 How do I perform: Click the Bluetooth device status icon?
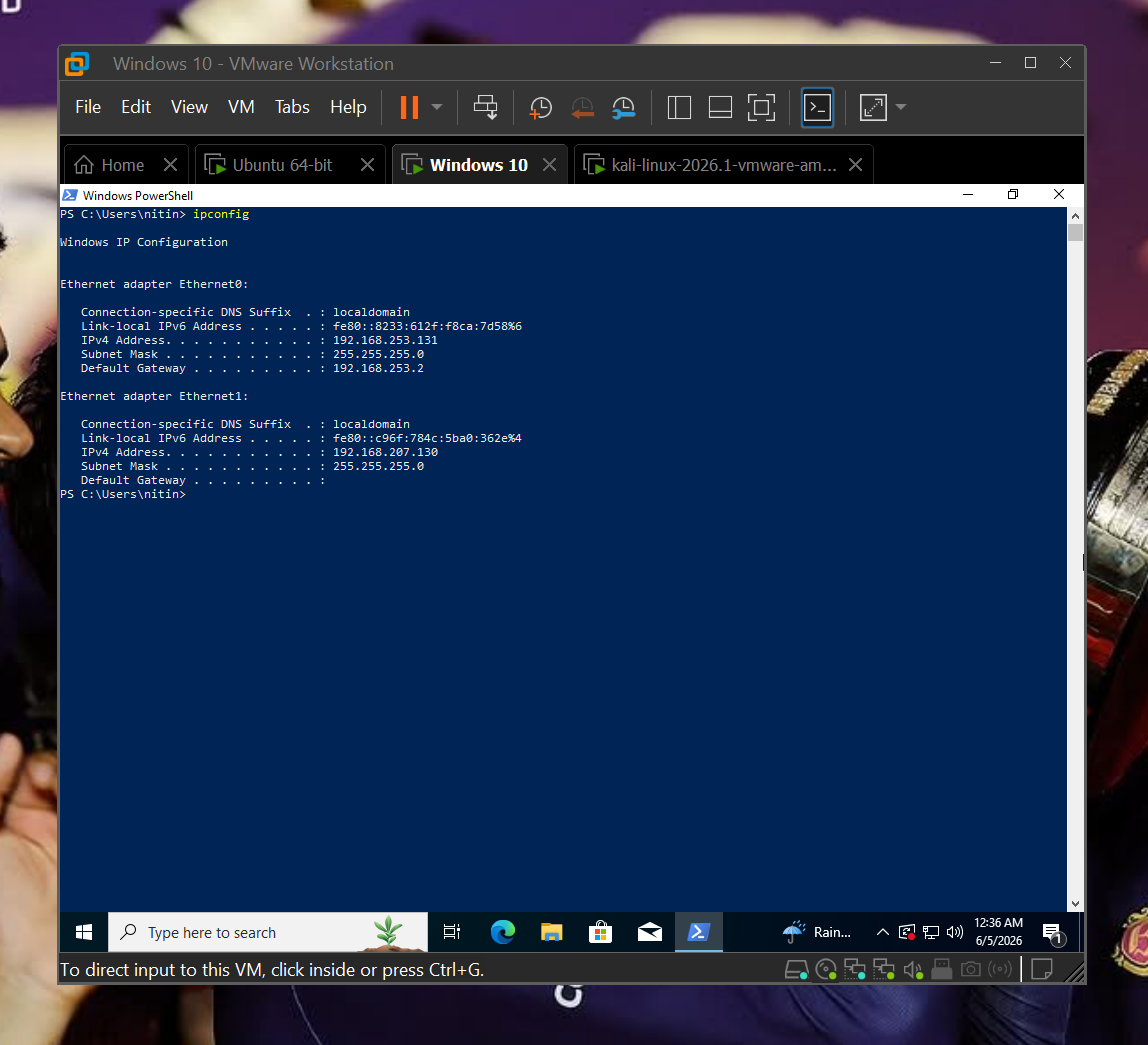pyautogui.click(x=1000, y=970)
